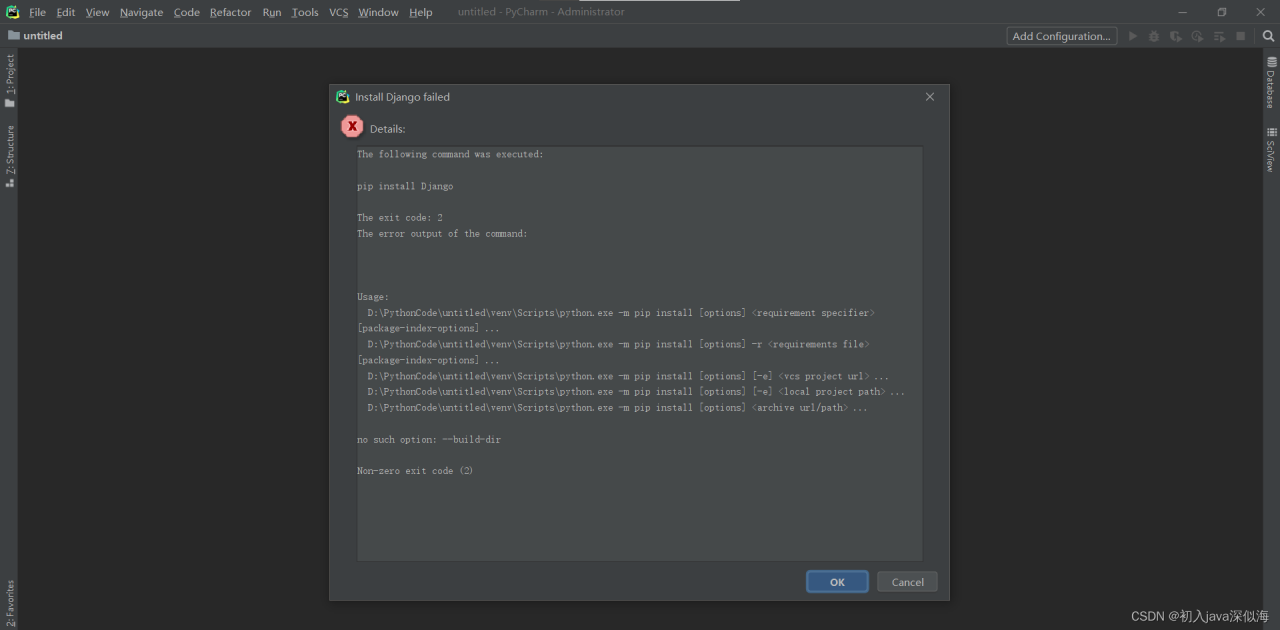This screenshot has height=630, width=1280.
Task: Click the 'The exit code: 2' line
Action: [400, 218]
